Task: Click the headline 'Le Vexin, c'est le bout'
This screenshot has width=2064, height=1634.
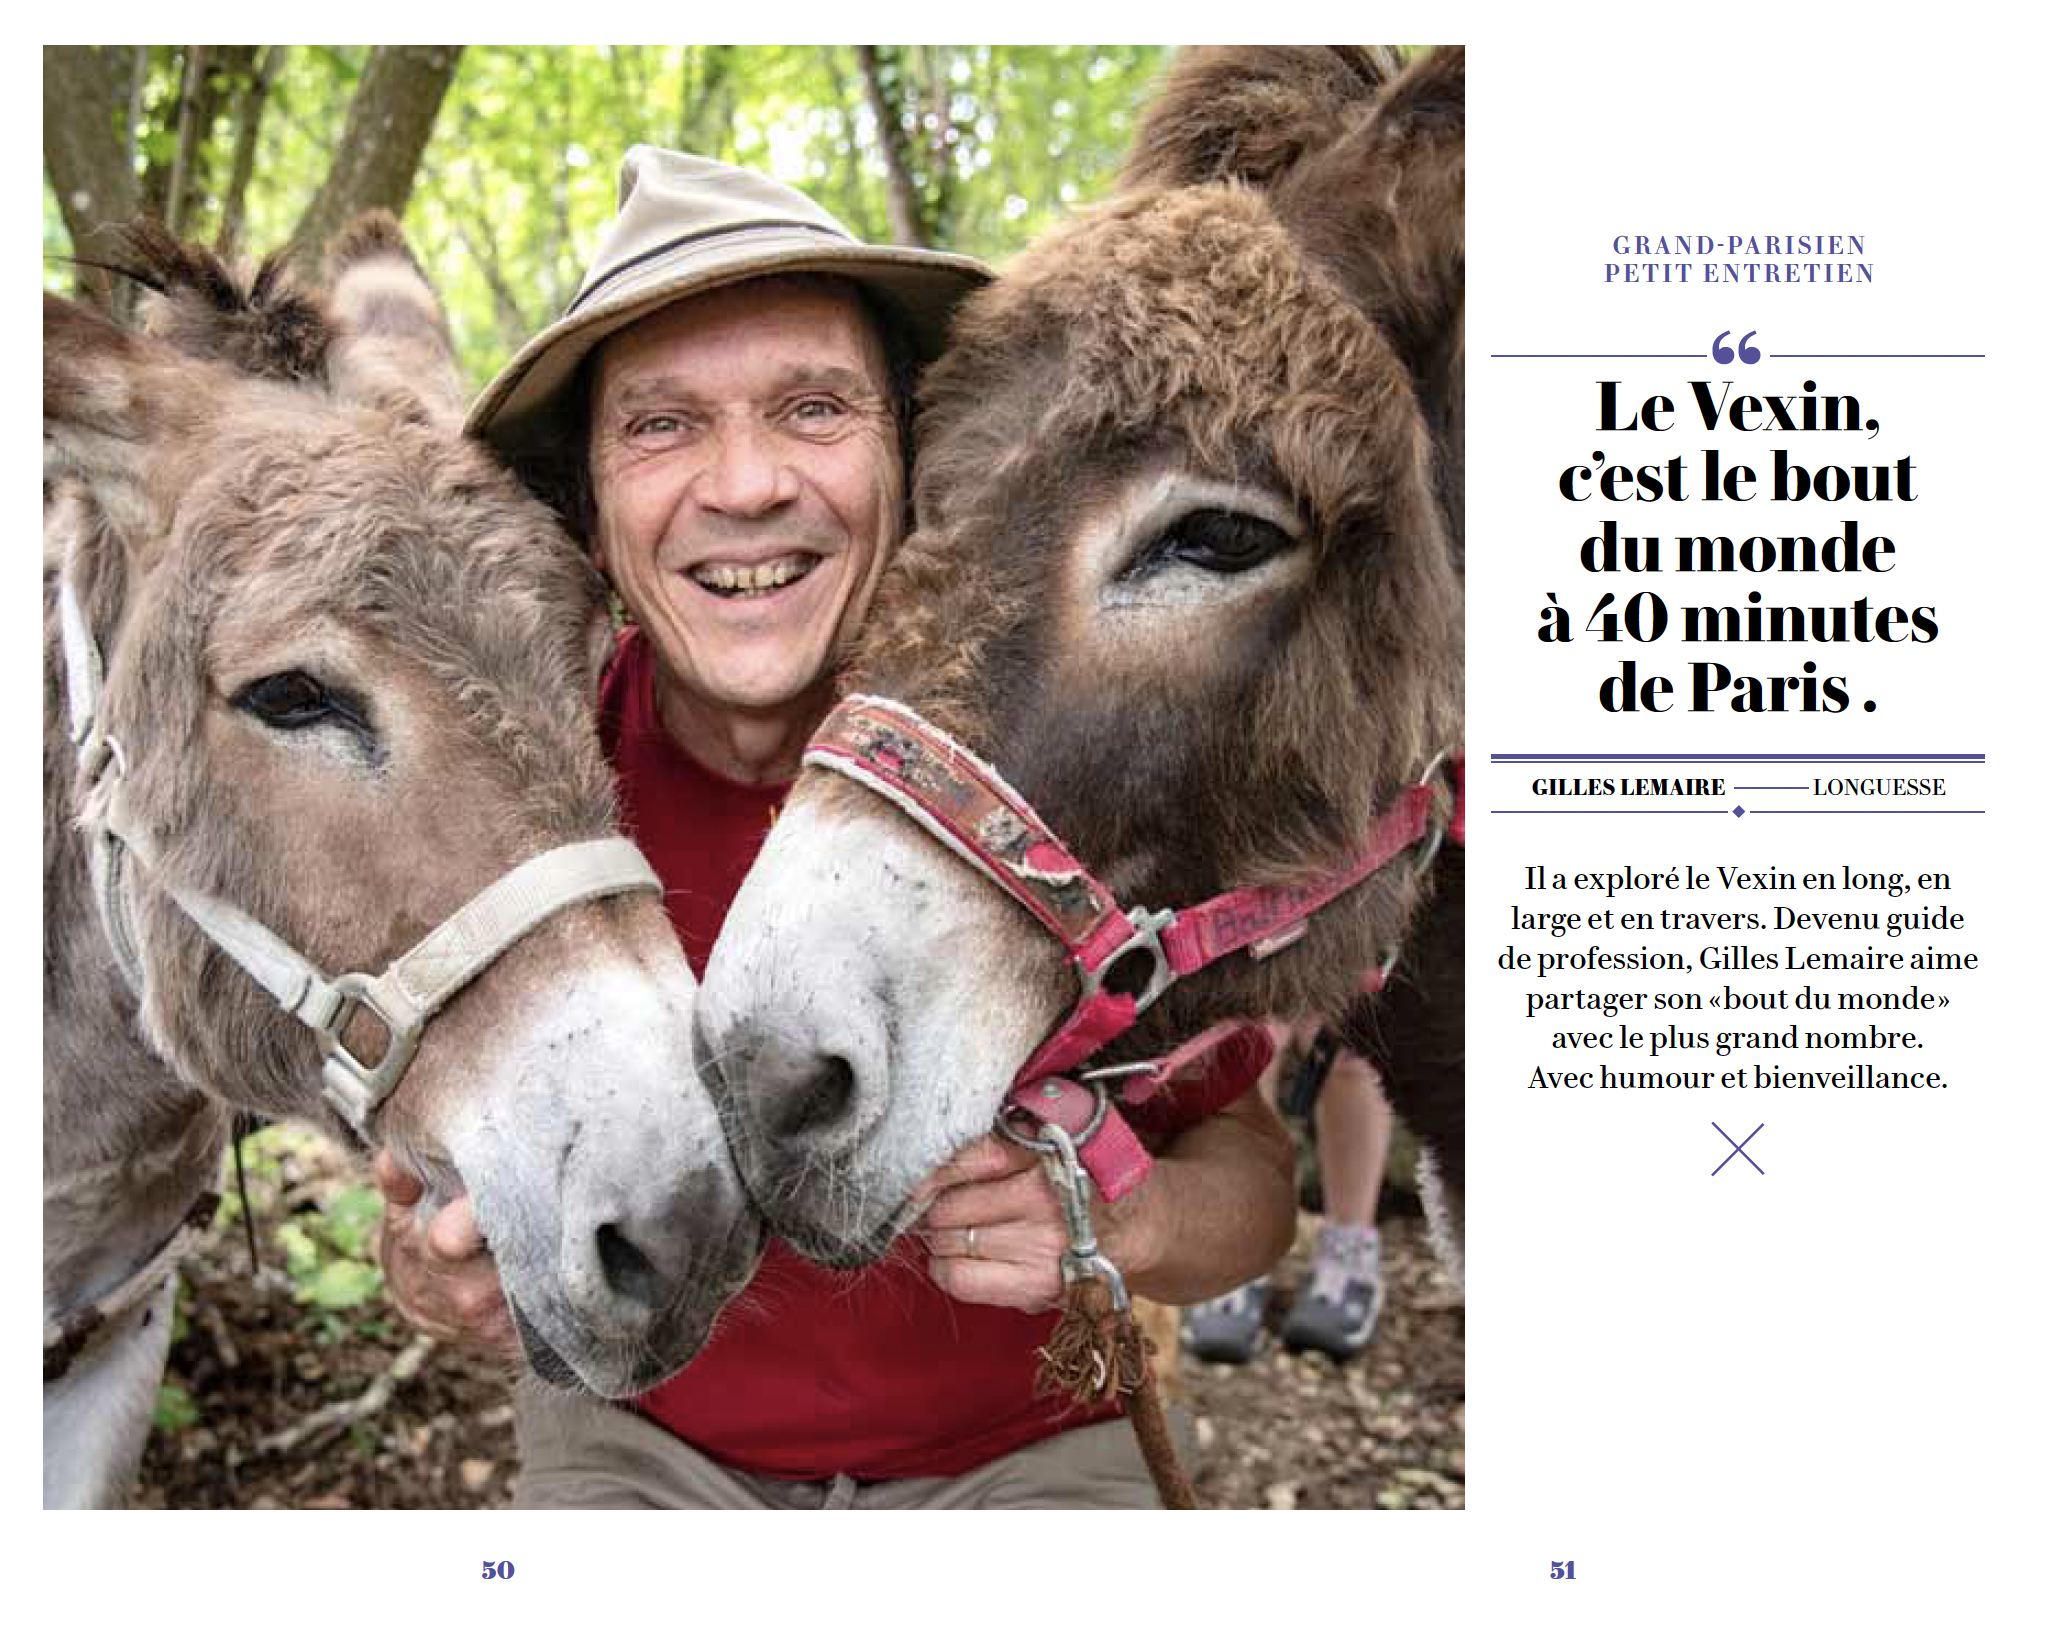Action: pyautogui.click(x=1738, y=442)
